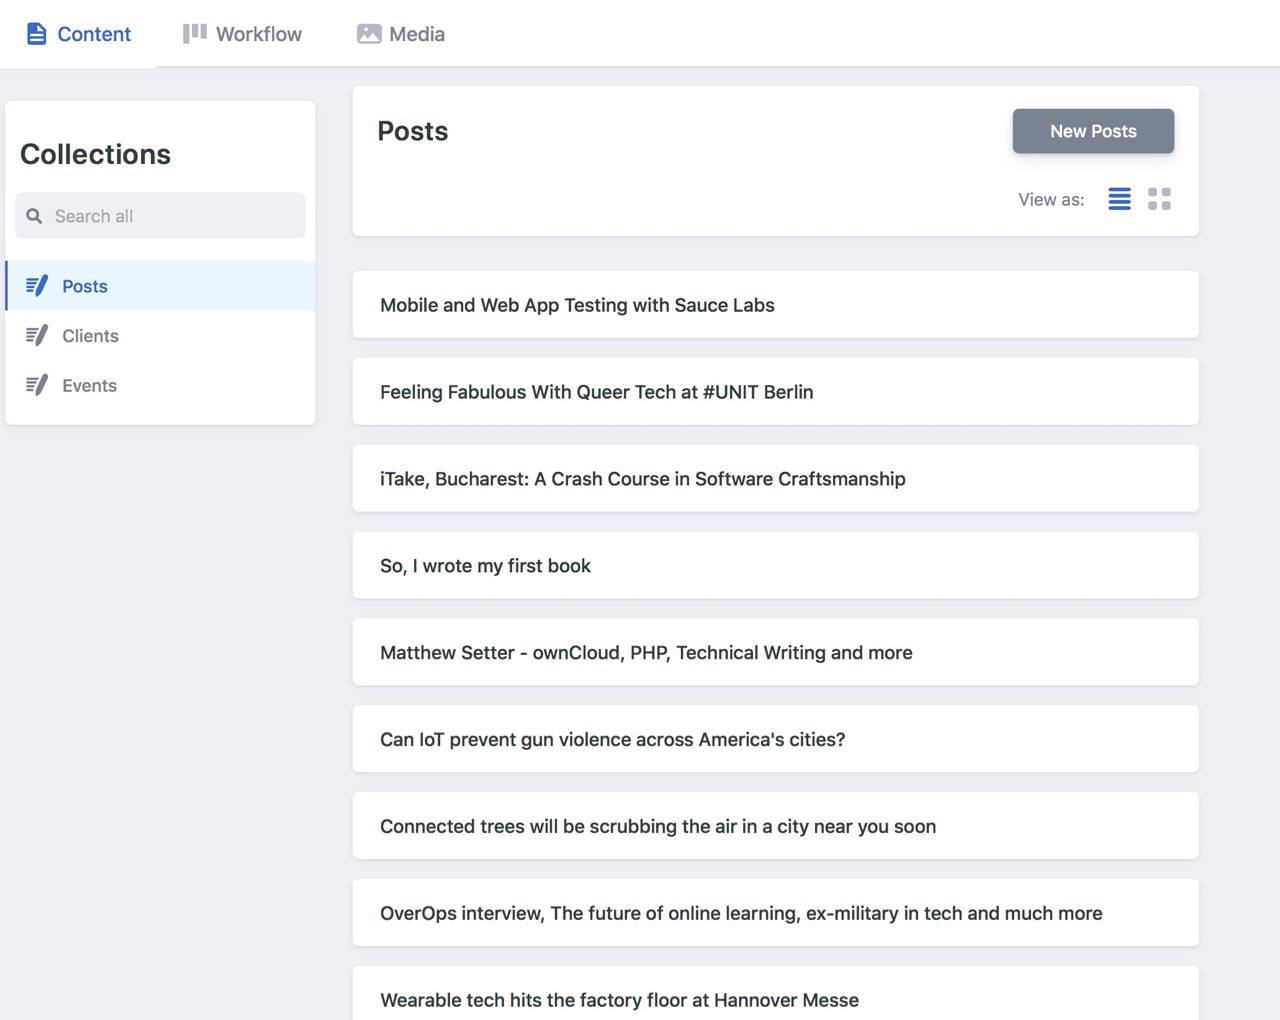
Task: Click the Posts collection pencil icon
Action: point(37,286)
